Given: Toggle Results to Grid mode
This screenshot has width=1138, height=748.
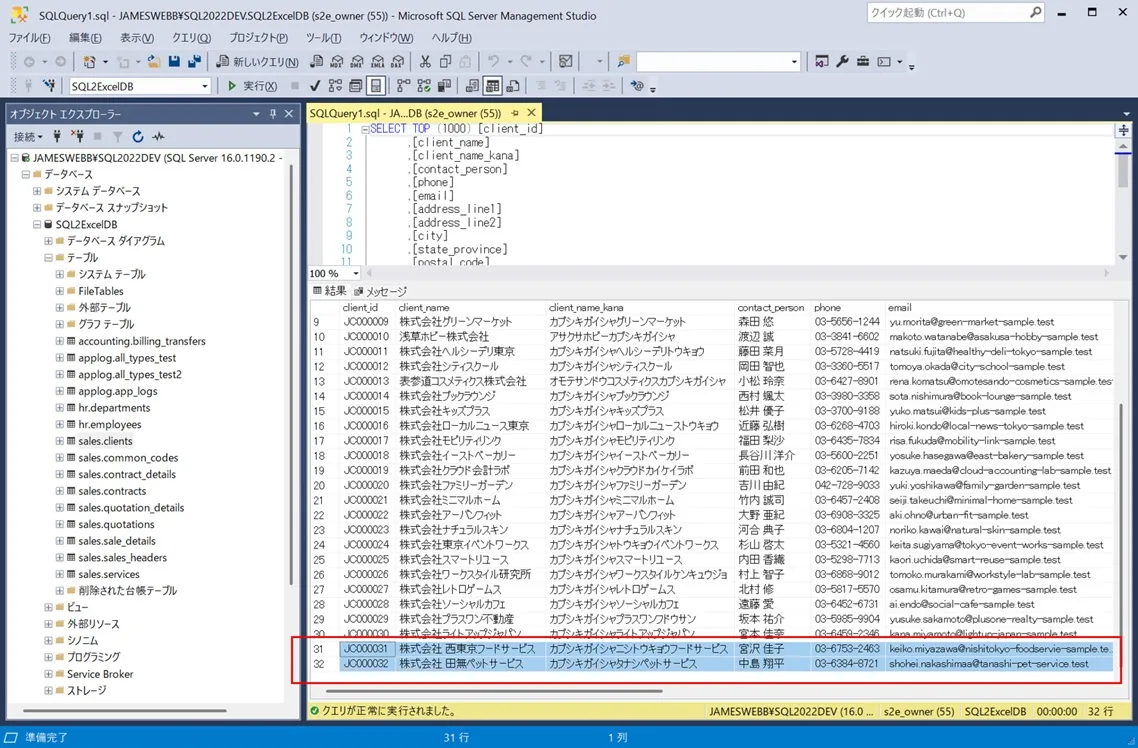Looking at the screenshot, I should [492, 86].
